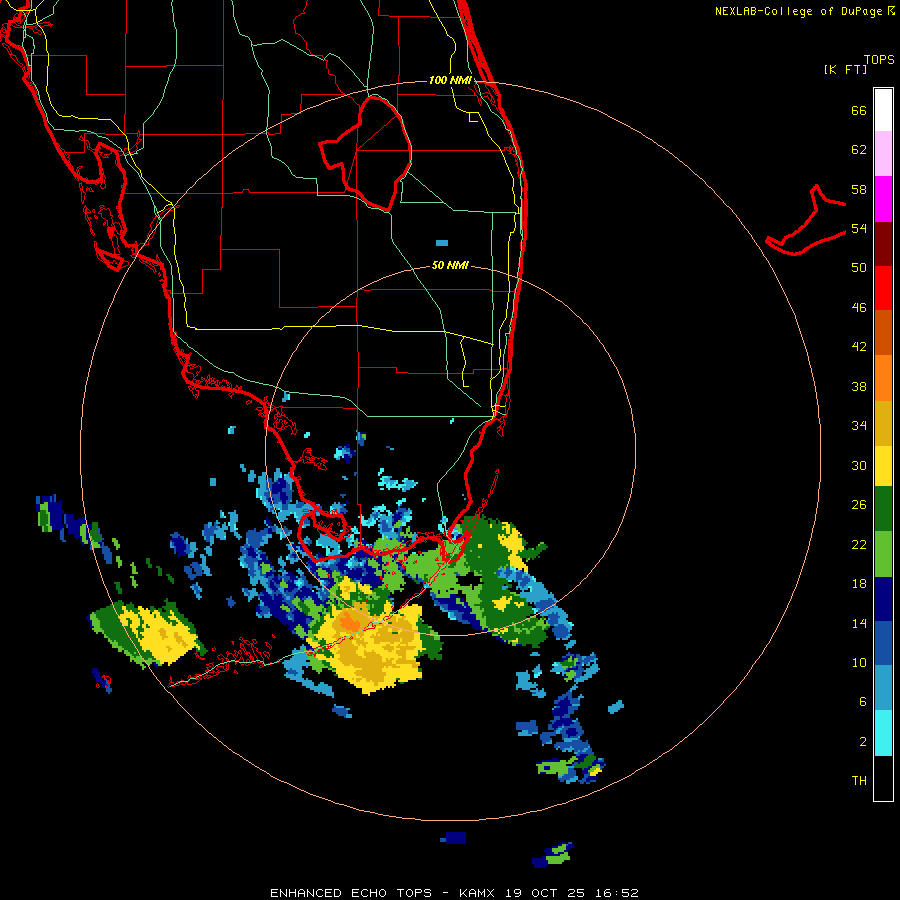Click the bright red 46-50 legend swatch
The image size is (900, 900).
(x=883, y=288)
